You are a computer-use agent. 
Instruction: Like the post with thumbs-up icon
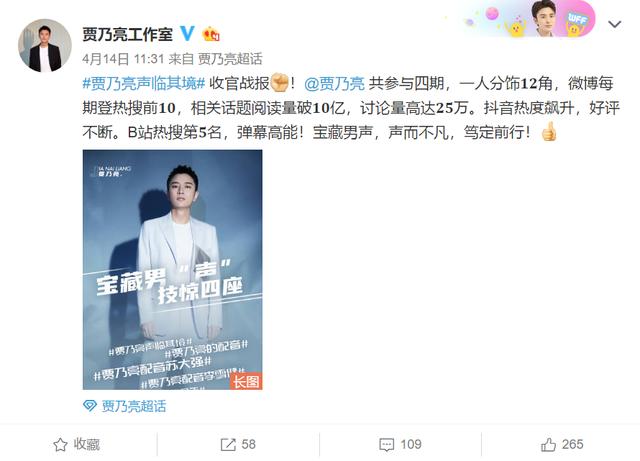tap(548, 444)
